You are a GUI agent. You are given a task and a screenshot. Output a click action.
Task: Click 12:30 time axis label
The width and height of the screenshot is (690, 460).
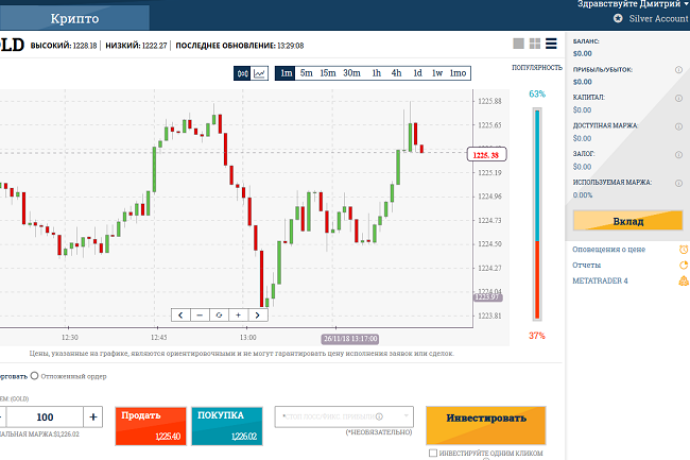coord(70,338)
